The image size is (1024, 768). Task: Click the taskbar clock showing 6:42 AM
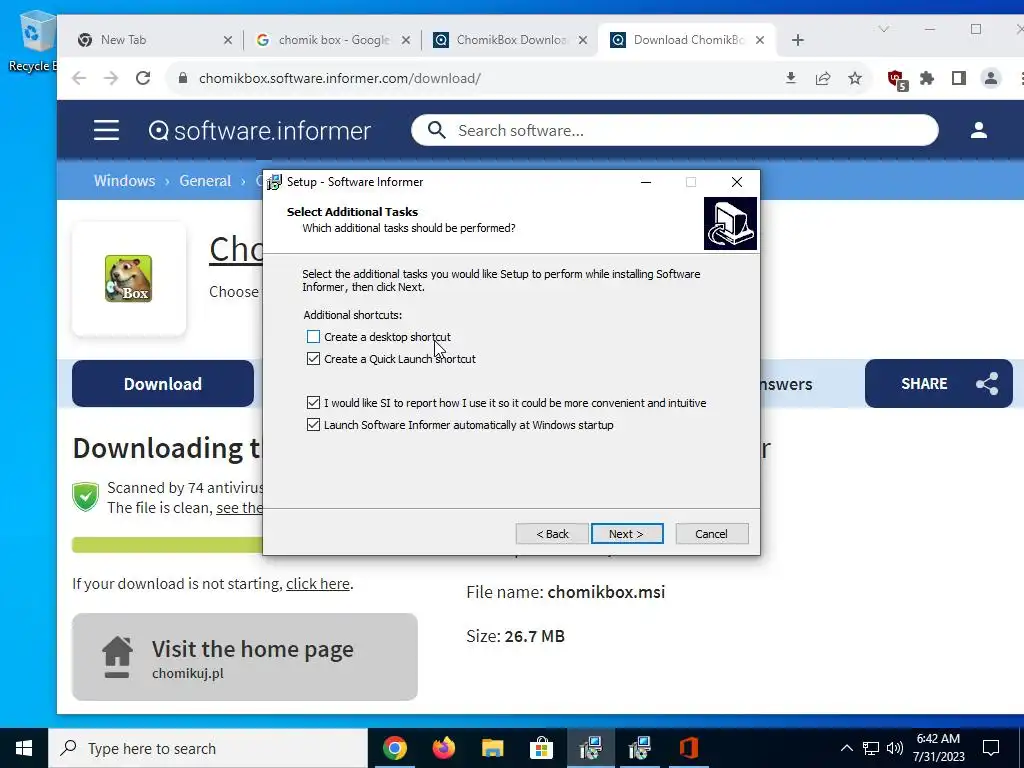938,748
